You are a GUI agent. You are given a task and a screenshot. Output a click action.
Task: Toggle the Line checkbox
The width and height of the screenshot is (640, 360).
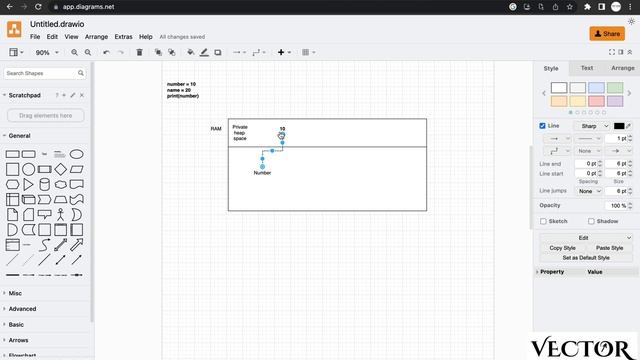542,126
